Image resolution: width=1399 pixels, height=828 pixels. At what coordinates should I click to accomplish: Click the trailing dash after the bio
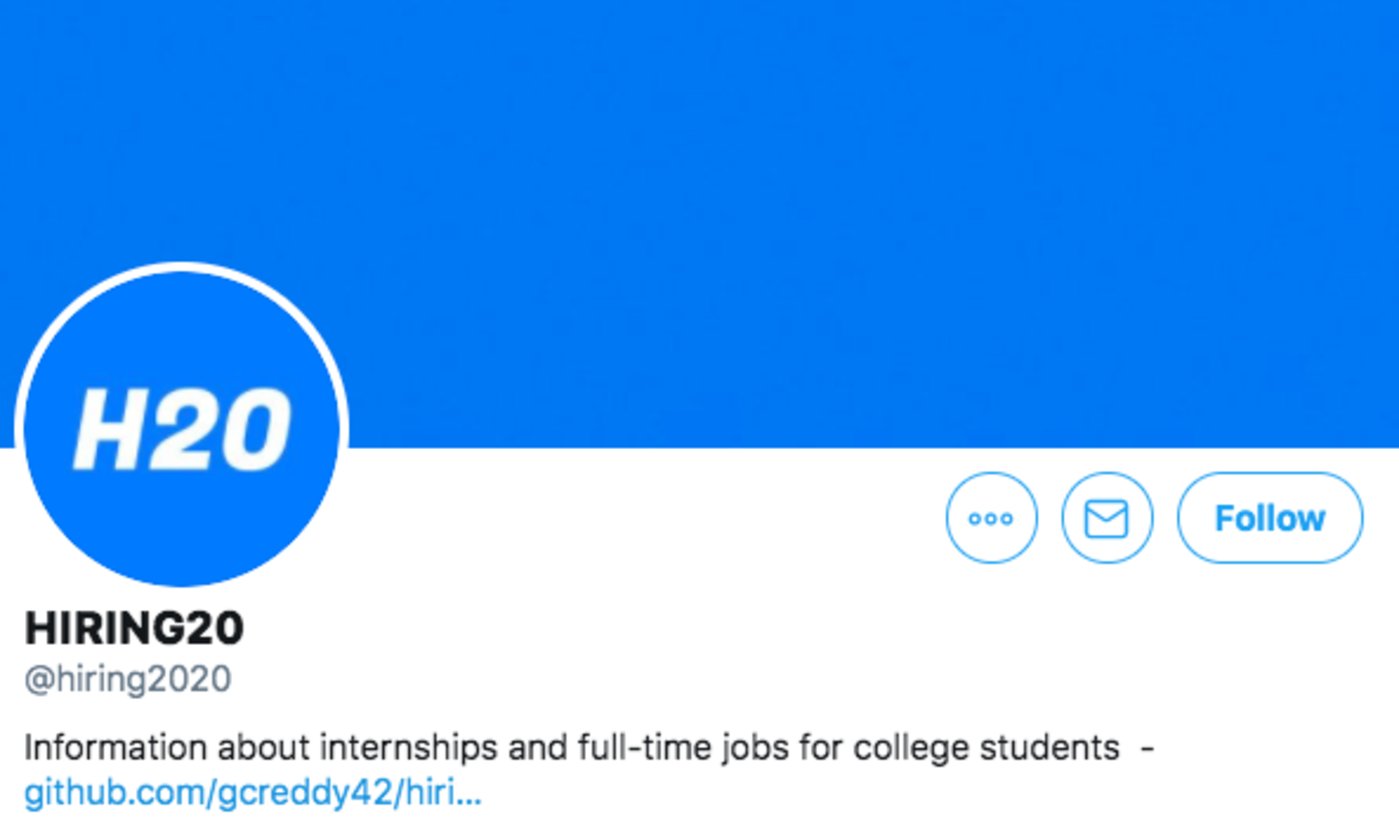[1148, 747]
